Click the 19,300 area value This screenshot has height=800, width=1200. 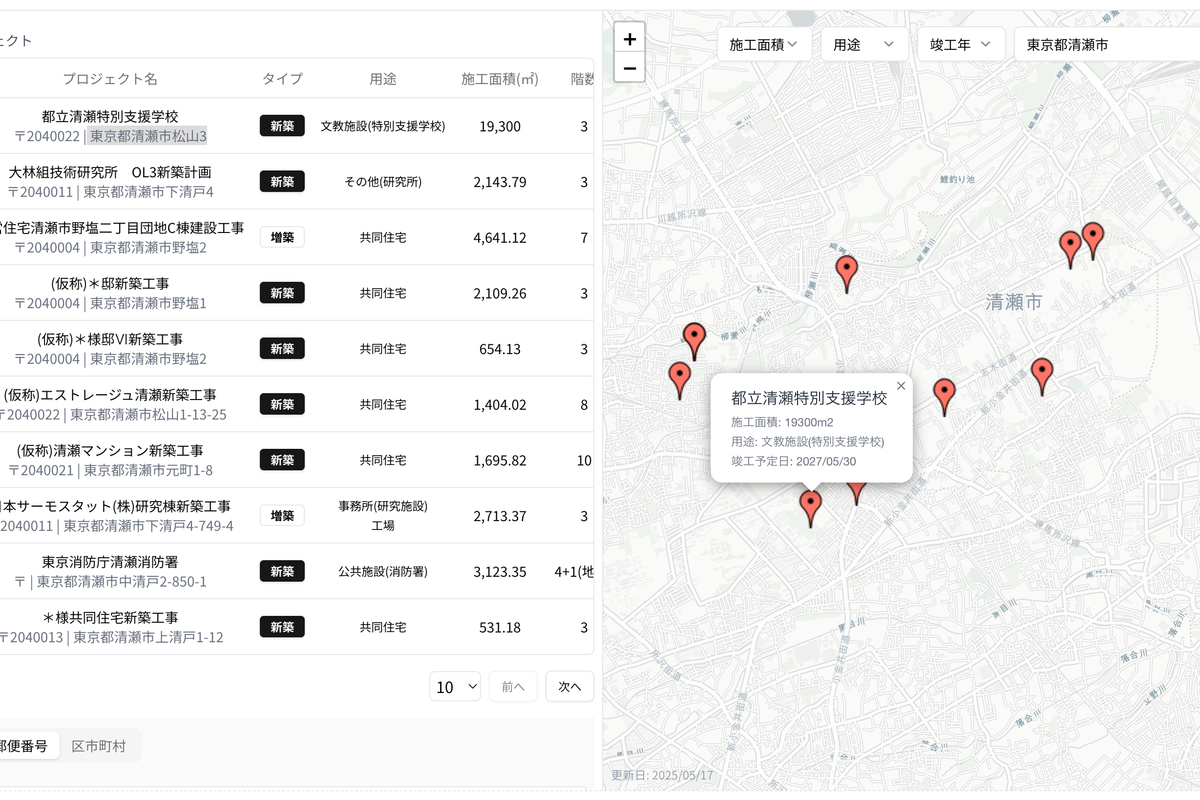[x=500, y=126]
